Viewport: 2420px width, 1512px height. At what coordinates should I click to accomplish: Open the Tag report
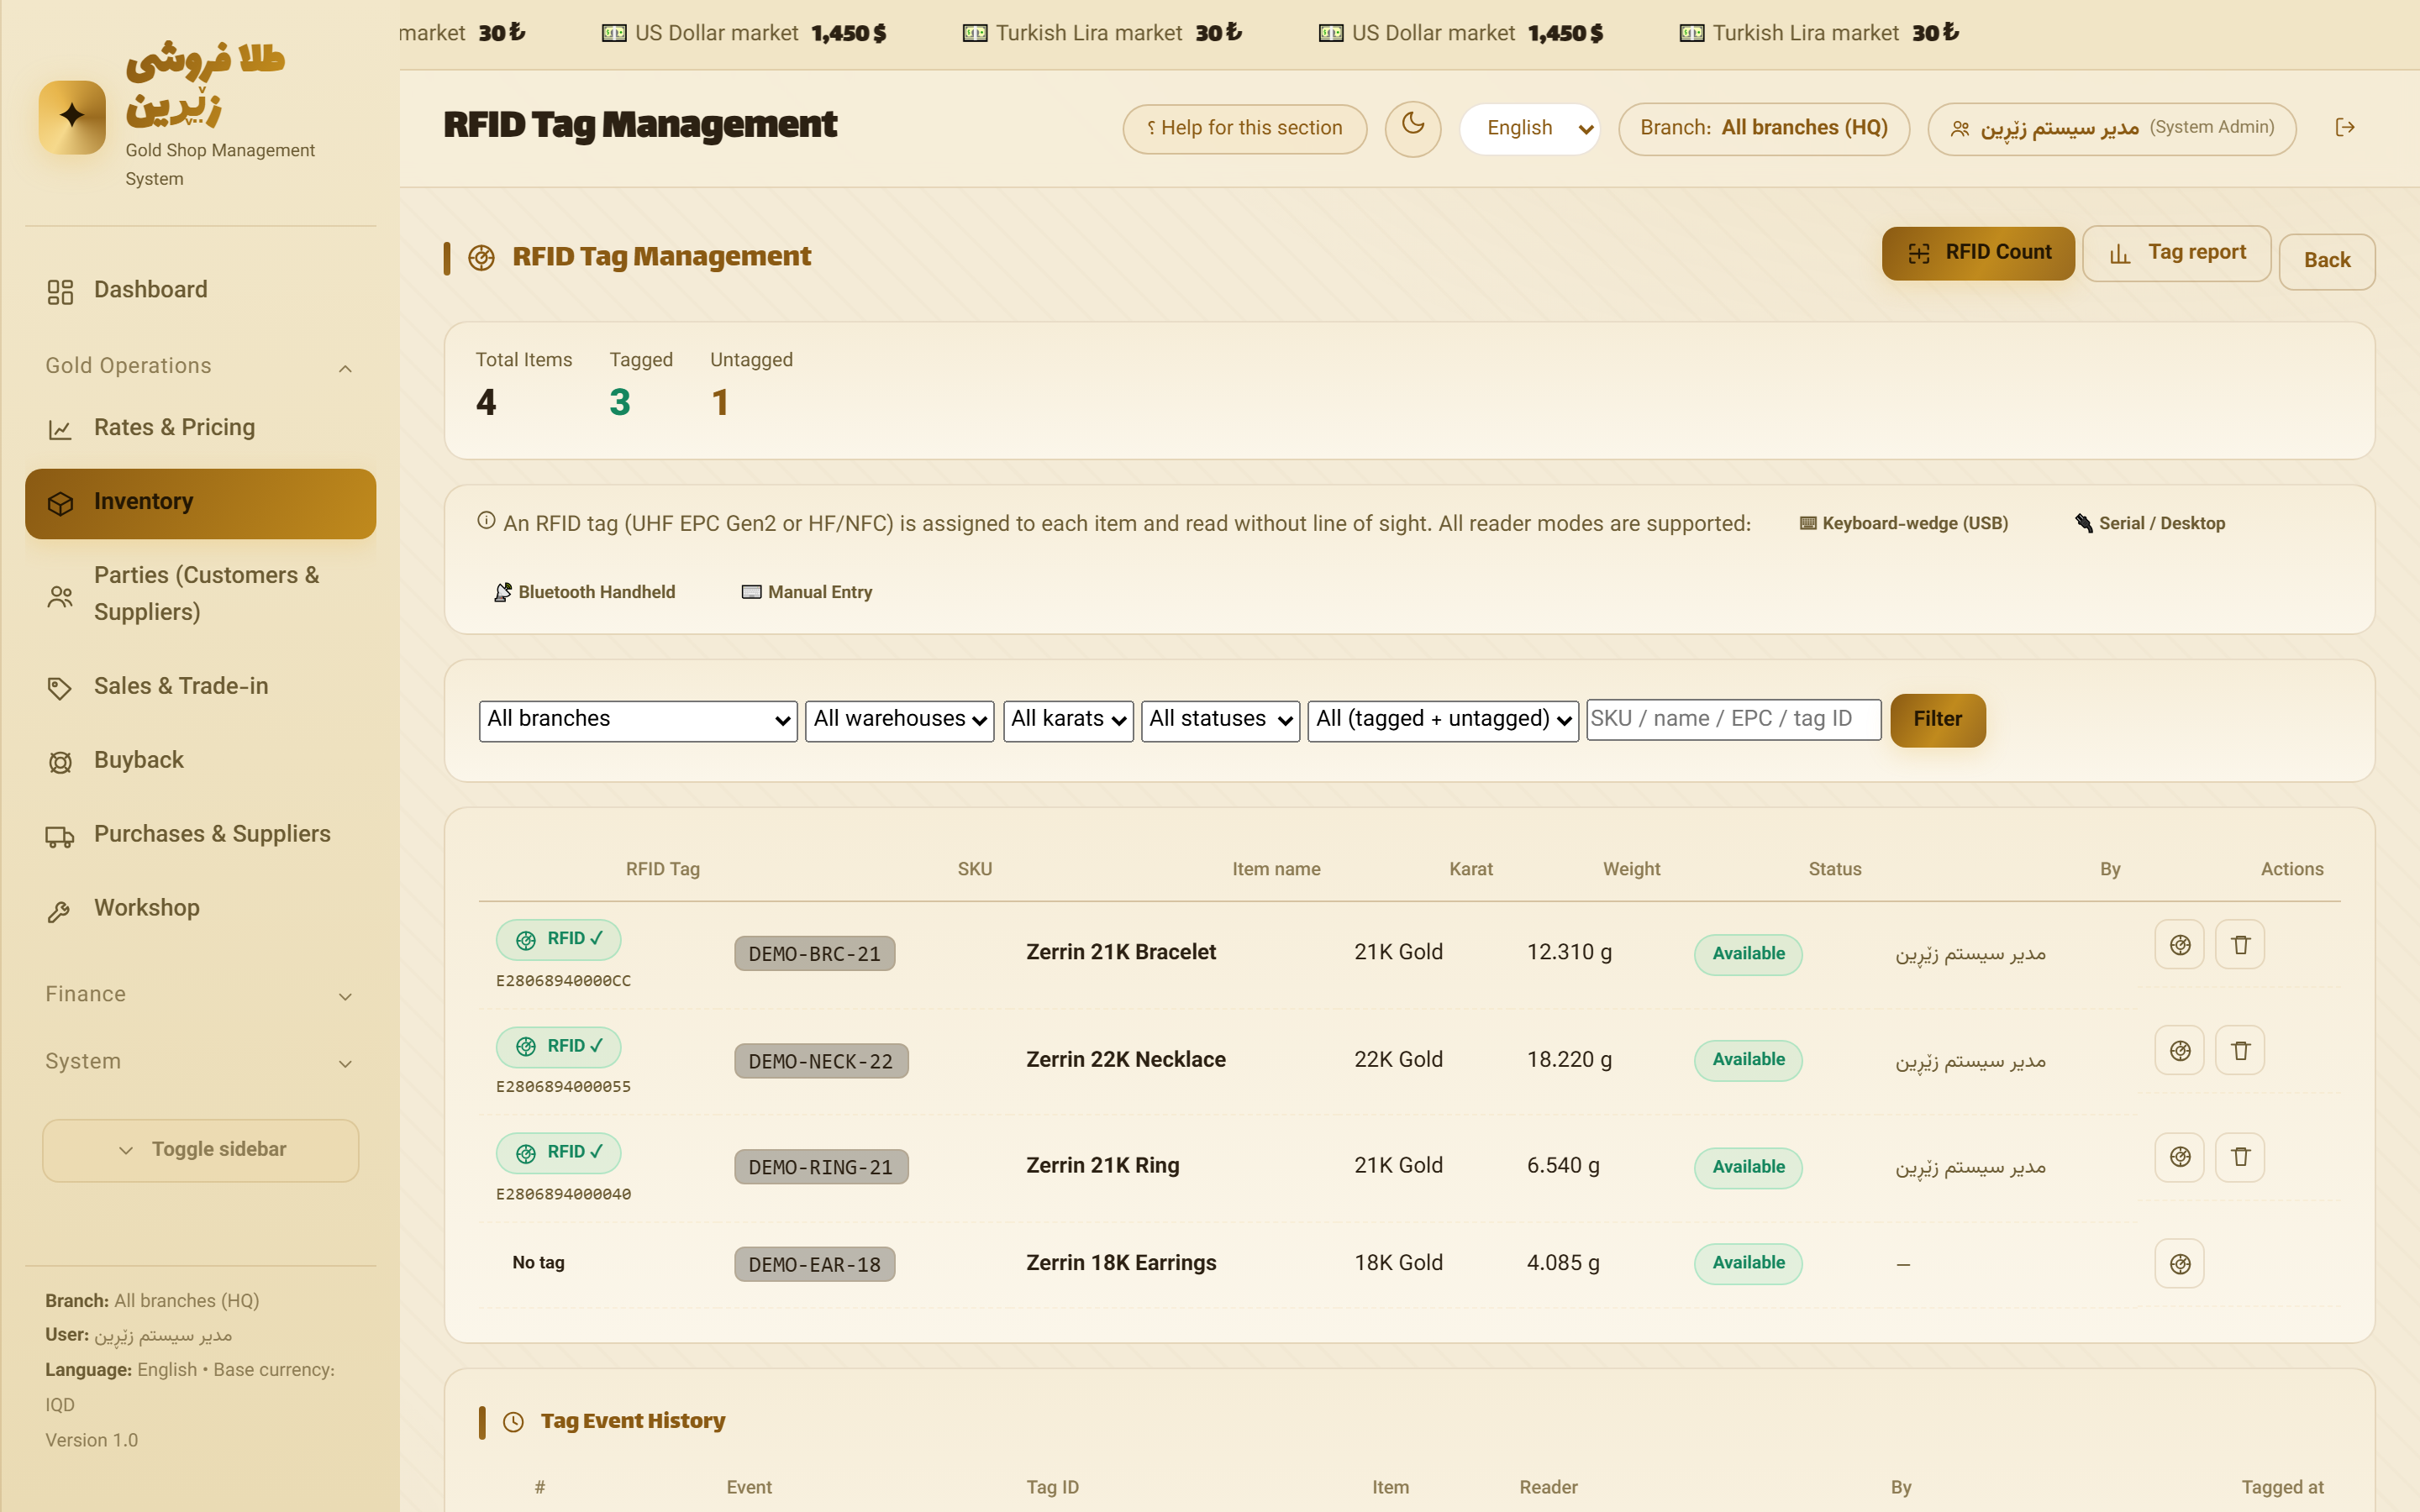click(2176, 253)
